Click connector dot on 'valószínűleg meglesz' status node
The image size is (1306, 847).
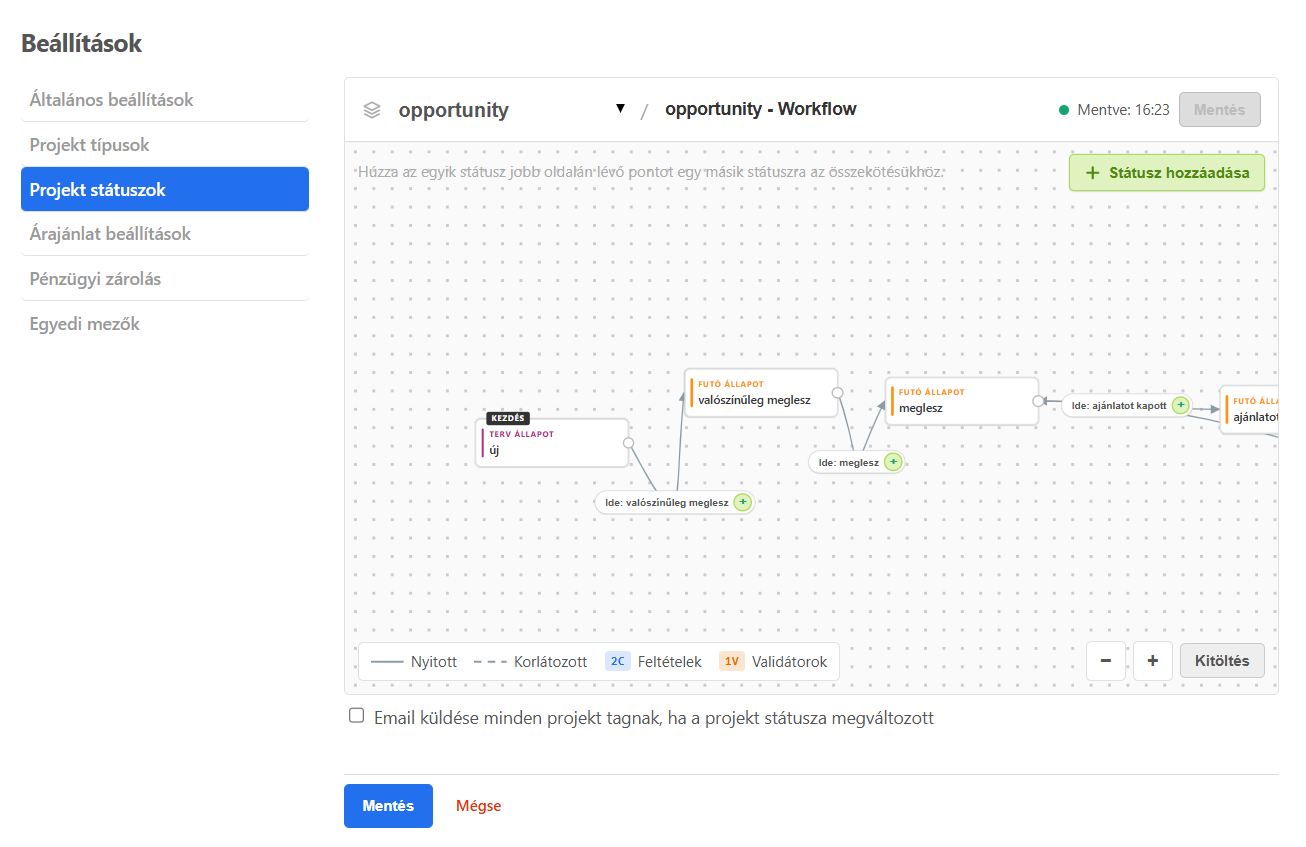coord(838,393)
